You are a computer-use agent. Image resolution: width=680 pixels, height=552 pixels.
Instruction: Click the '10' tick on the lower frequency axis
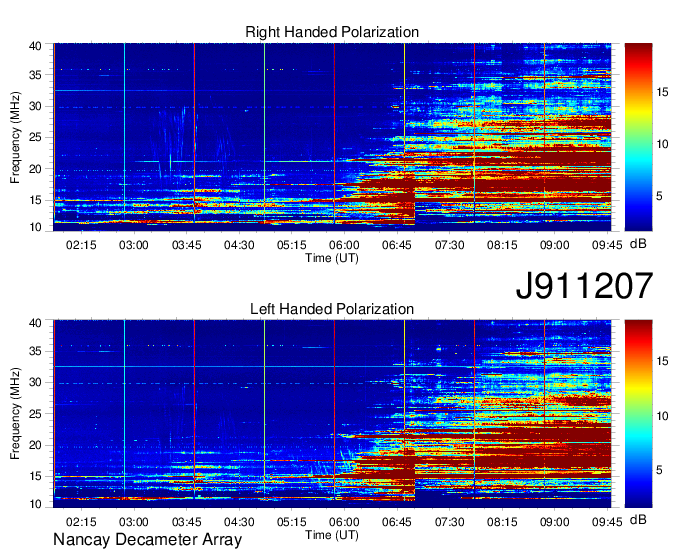[35, 504]
